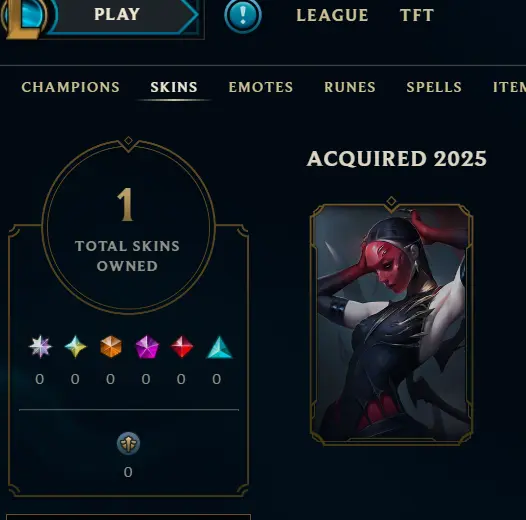
Task: Open the ITEMS tab
Action: pos(509,87)
